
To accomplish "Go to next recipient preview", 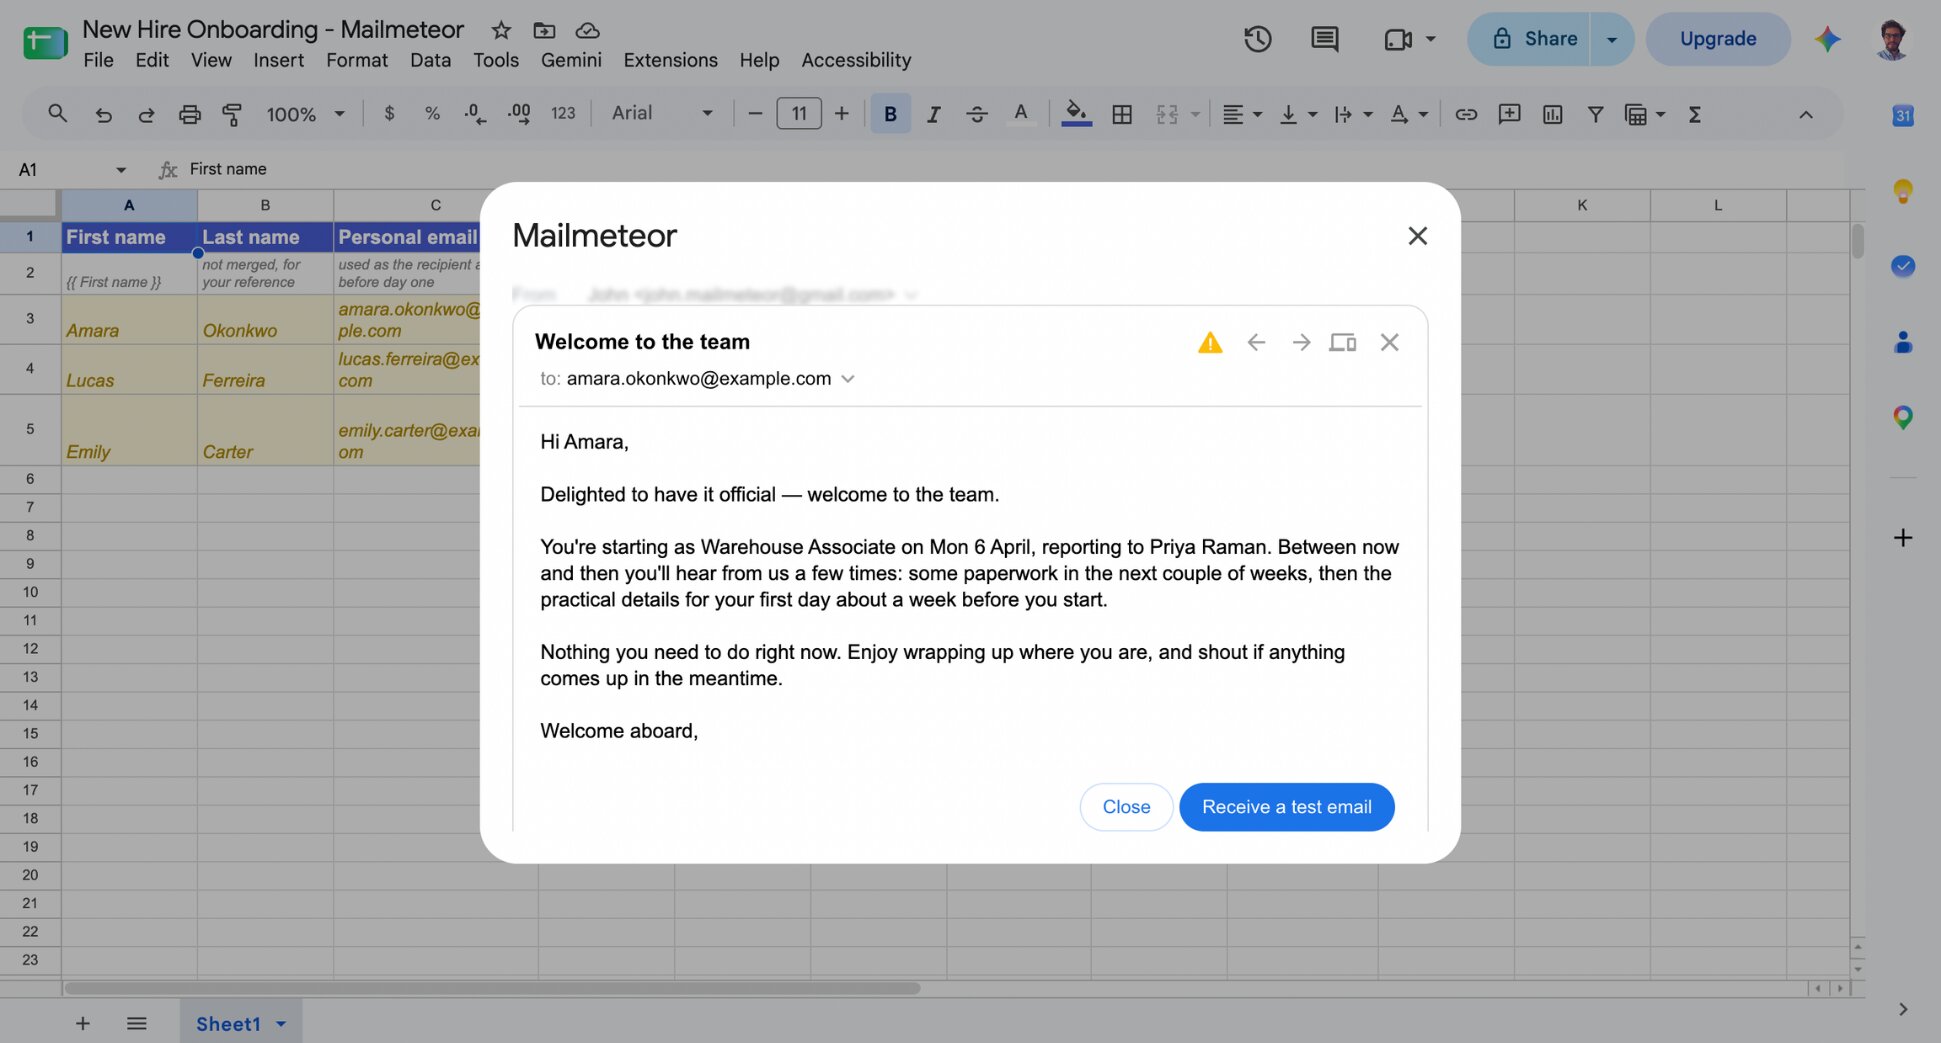I will pyautogui.click(x=1300, y=342).
